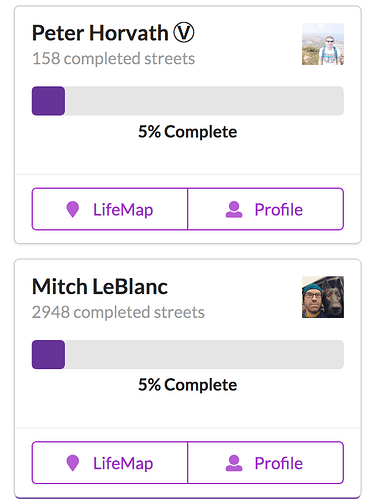This screenshot has width=379, height=499.
Task: Click the 2948 completed streets text
Action: tap(118, 312)
